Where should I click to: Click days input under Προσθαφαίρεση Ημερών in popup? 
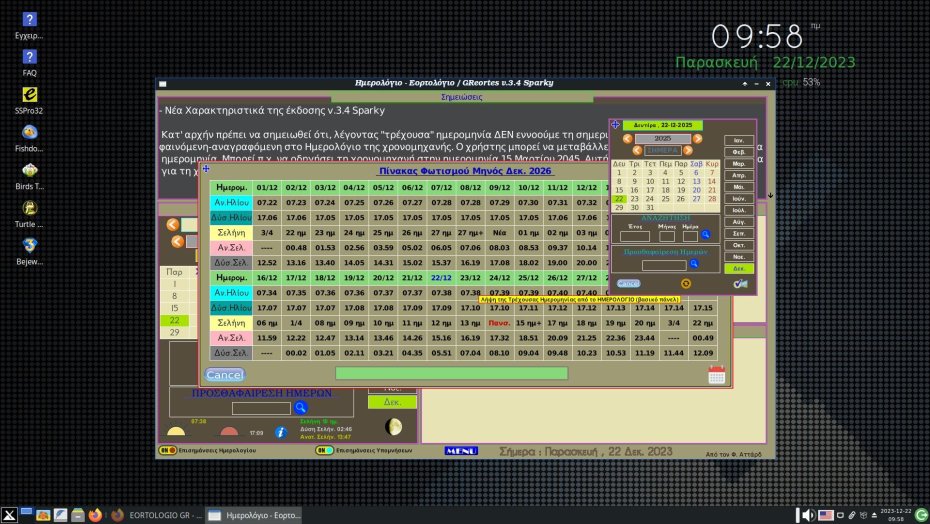(x=664, y=265)
